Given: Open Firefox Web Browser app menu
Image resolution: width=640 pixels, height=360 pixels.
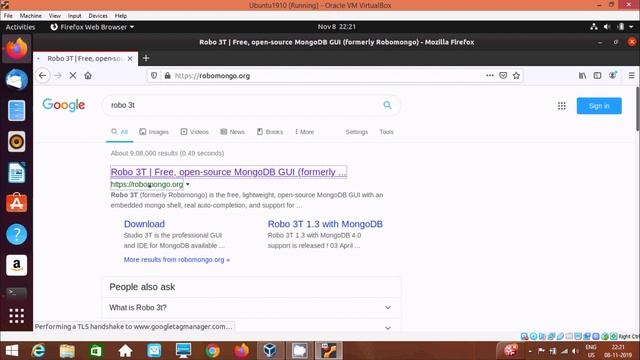Looking at the screenshot, I should 92,27.
